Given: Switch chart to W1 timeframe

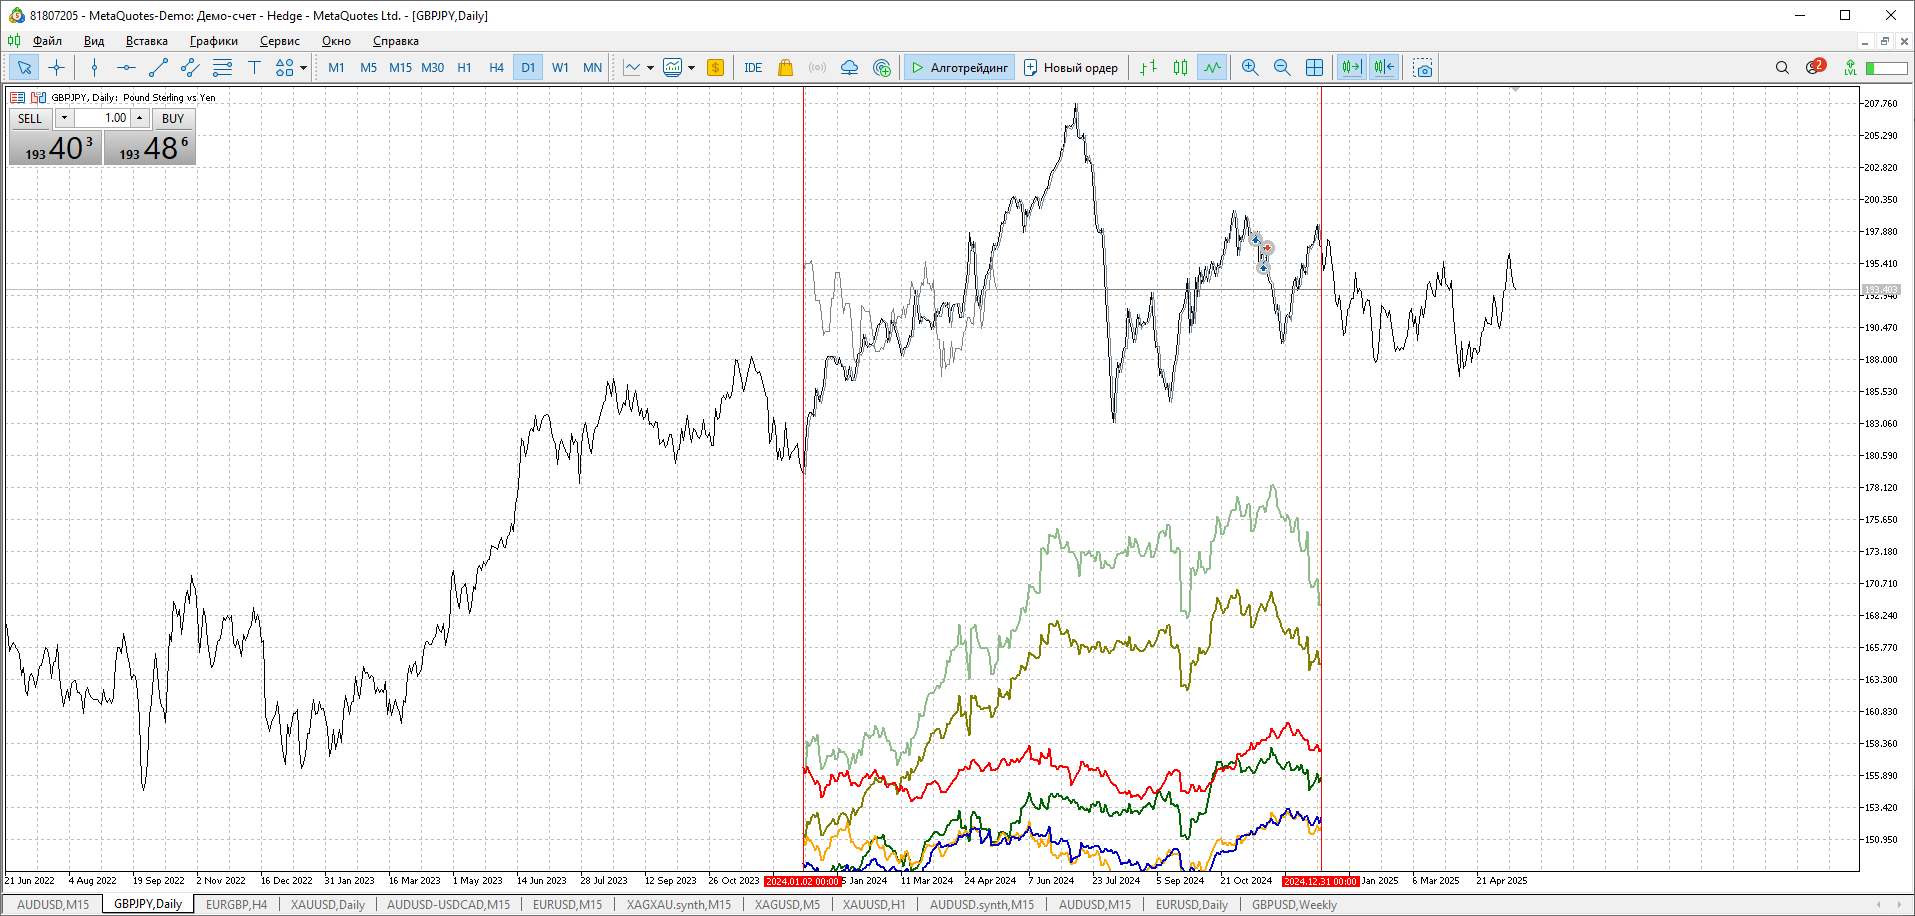Looking at the screenshot, I should (560, 68).
